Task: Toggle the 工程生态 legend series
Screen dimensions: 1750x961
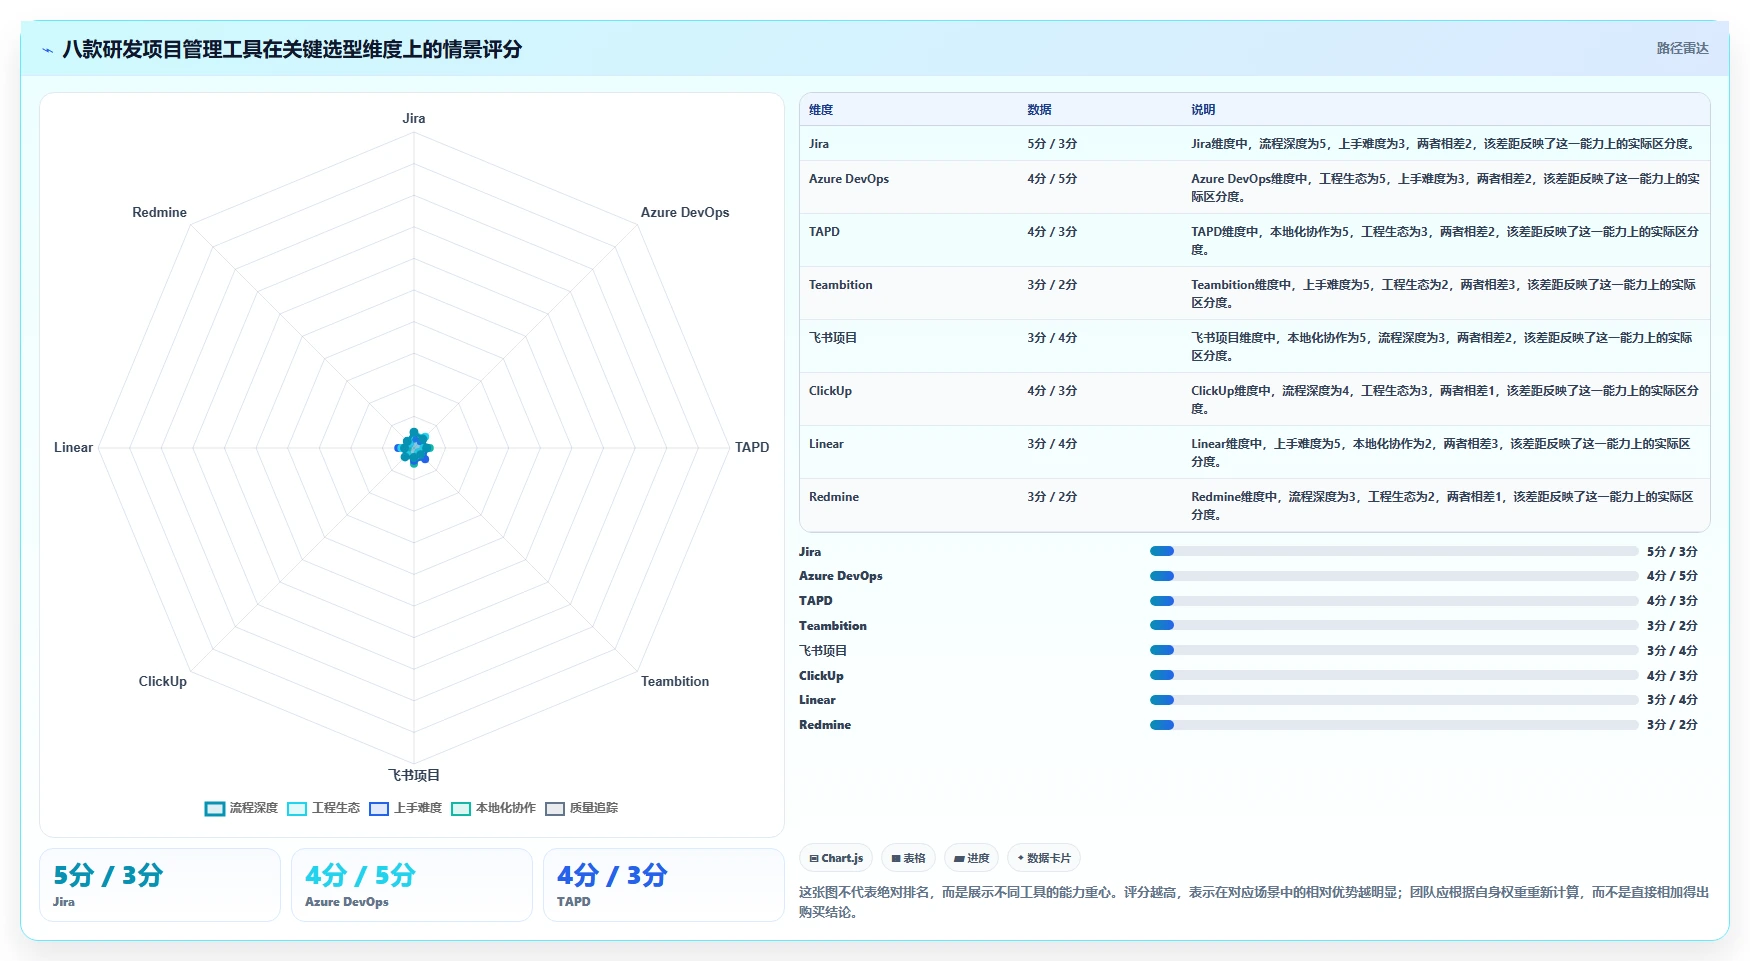Action: coord(323,808)
